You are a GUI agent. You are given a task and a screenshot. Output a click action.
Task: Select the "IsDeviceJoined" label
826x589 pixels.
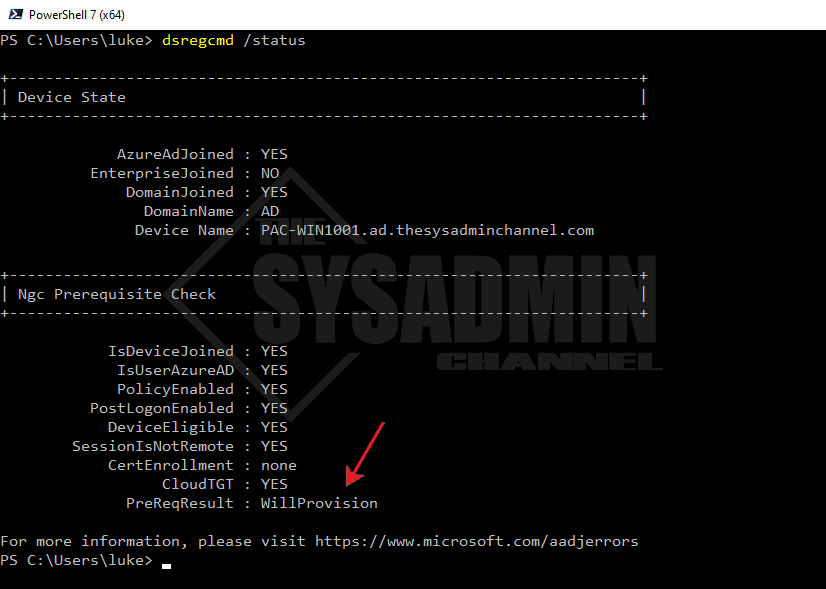[x=171, y=351]
